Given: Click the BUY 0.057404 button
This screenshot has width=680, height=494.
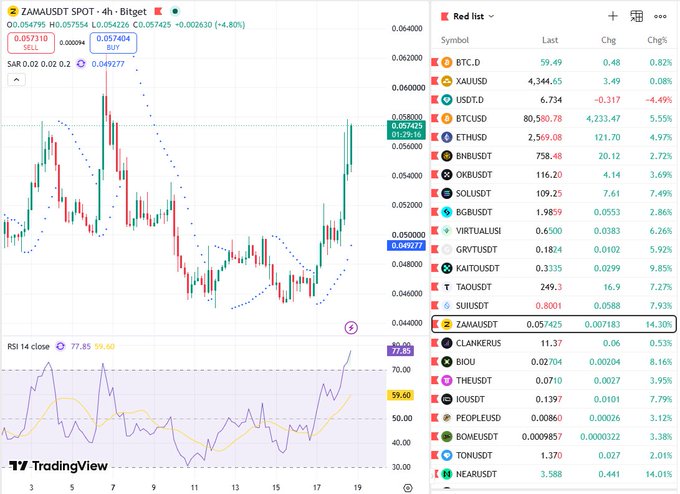Looking at the screenshot, I should click(x=113, y=43).
